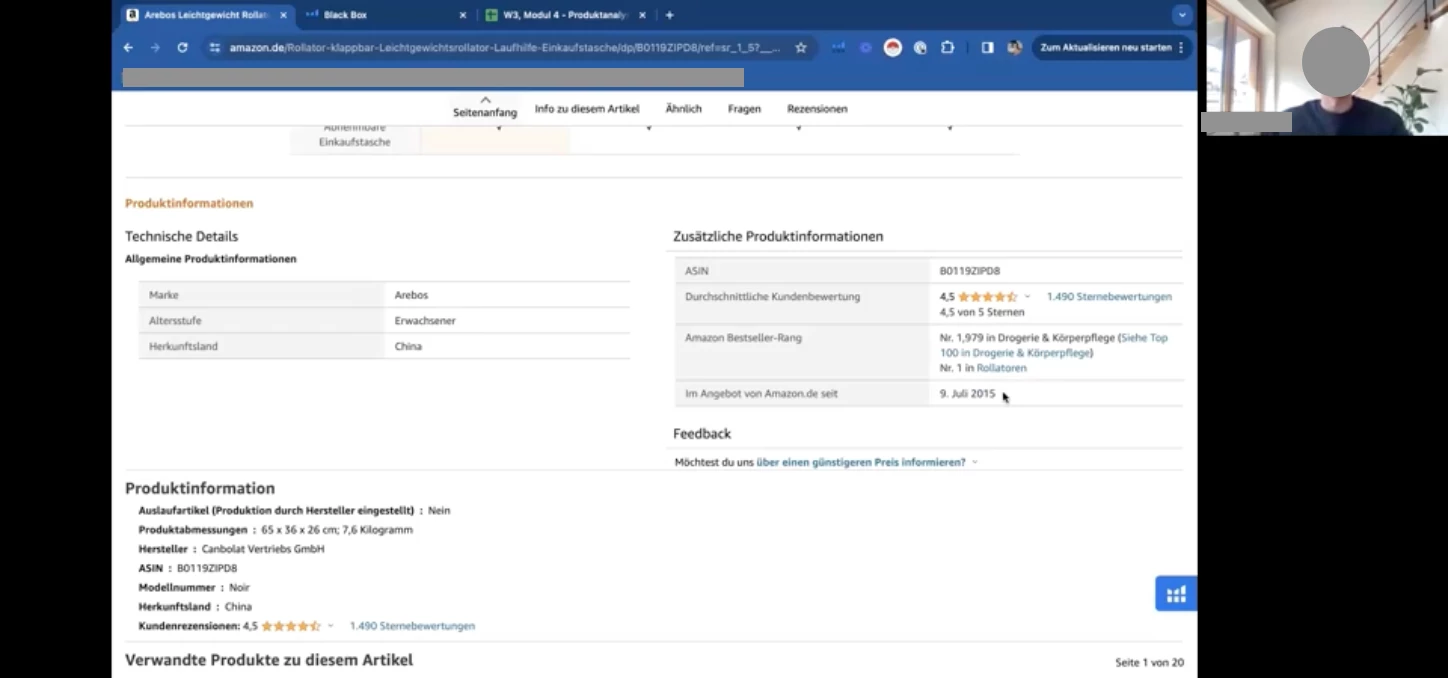This screenshot has width=1448, height=678.
Task: Open the Chrome profile avatar
Action: pos(1014,47)
